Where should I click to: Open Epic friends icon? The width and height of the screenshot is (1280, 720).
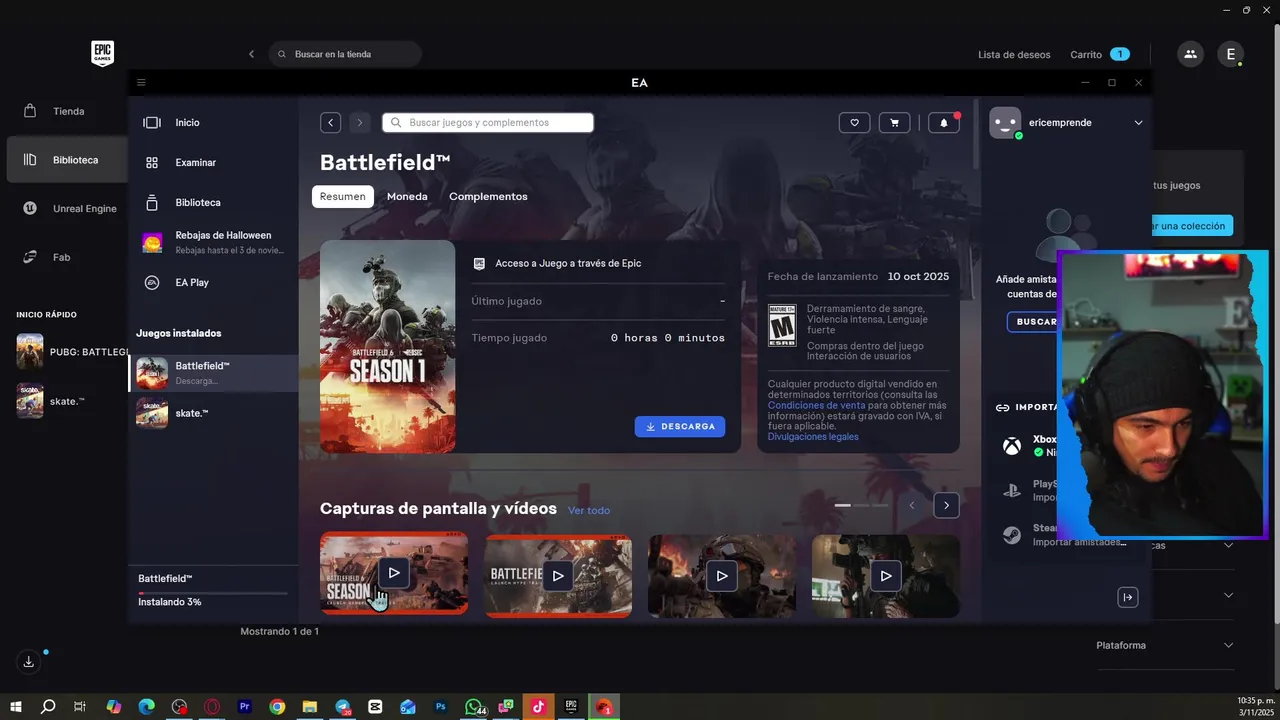coord(1190,54)
